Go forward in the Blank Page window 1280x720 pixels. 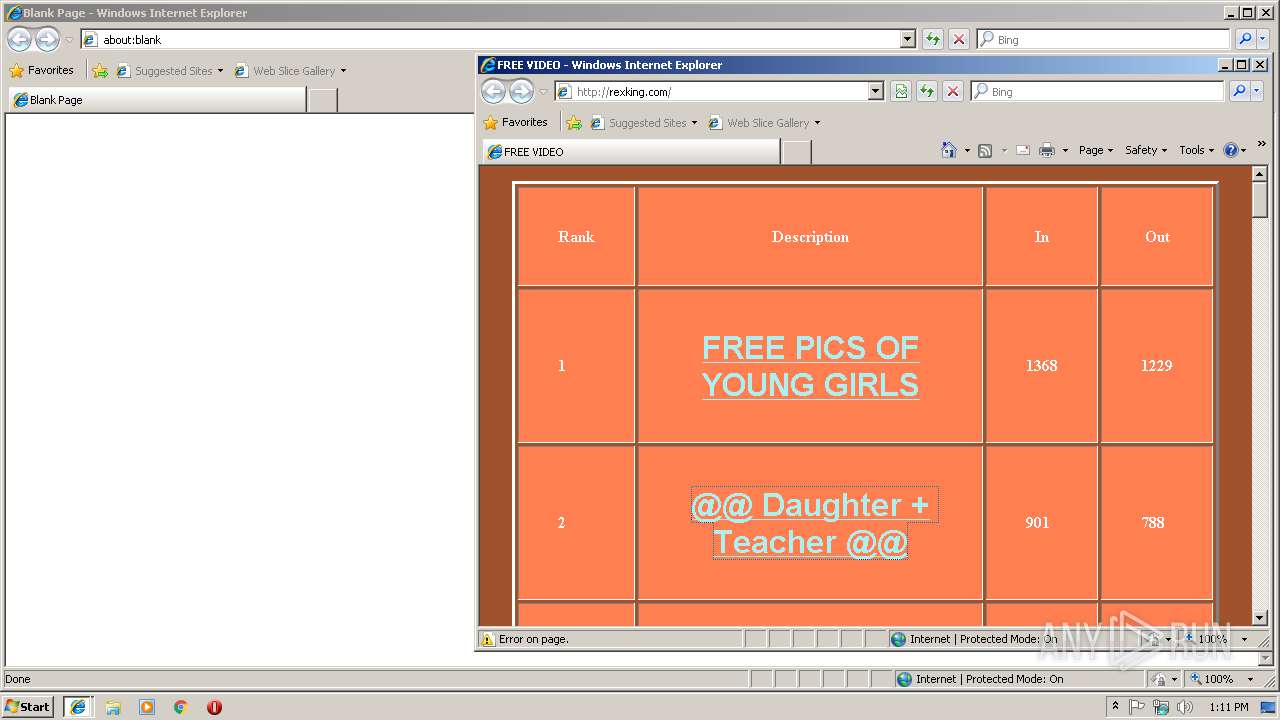47,39
